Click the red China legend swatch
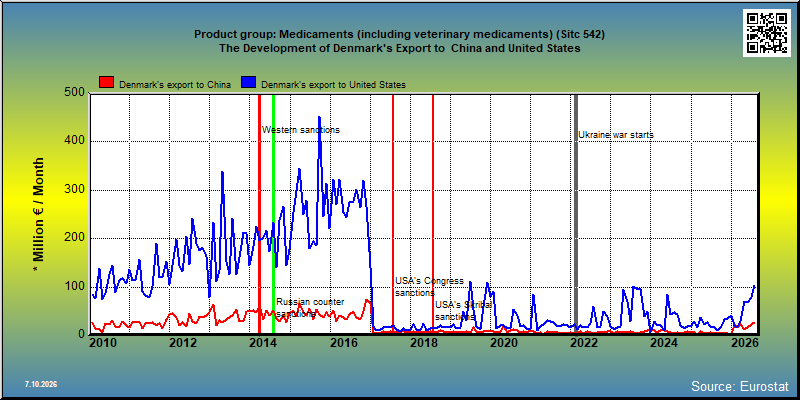Screen dimensions: 800x400 (x=107, y=83)
